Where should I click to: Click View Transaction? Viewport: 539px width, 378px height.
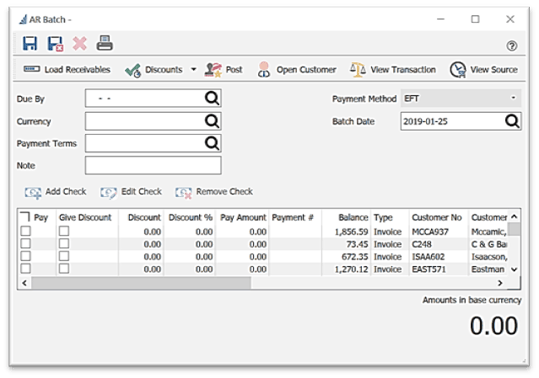pos(393,70)
